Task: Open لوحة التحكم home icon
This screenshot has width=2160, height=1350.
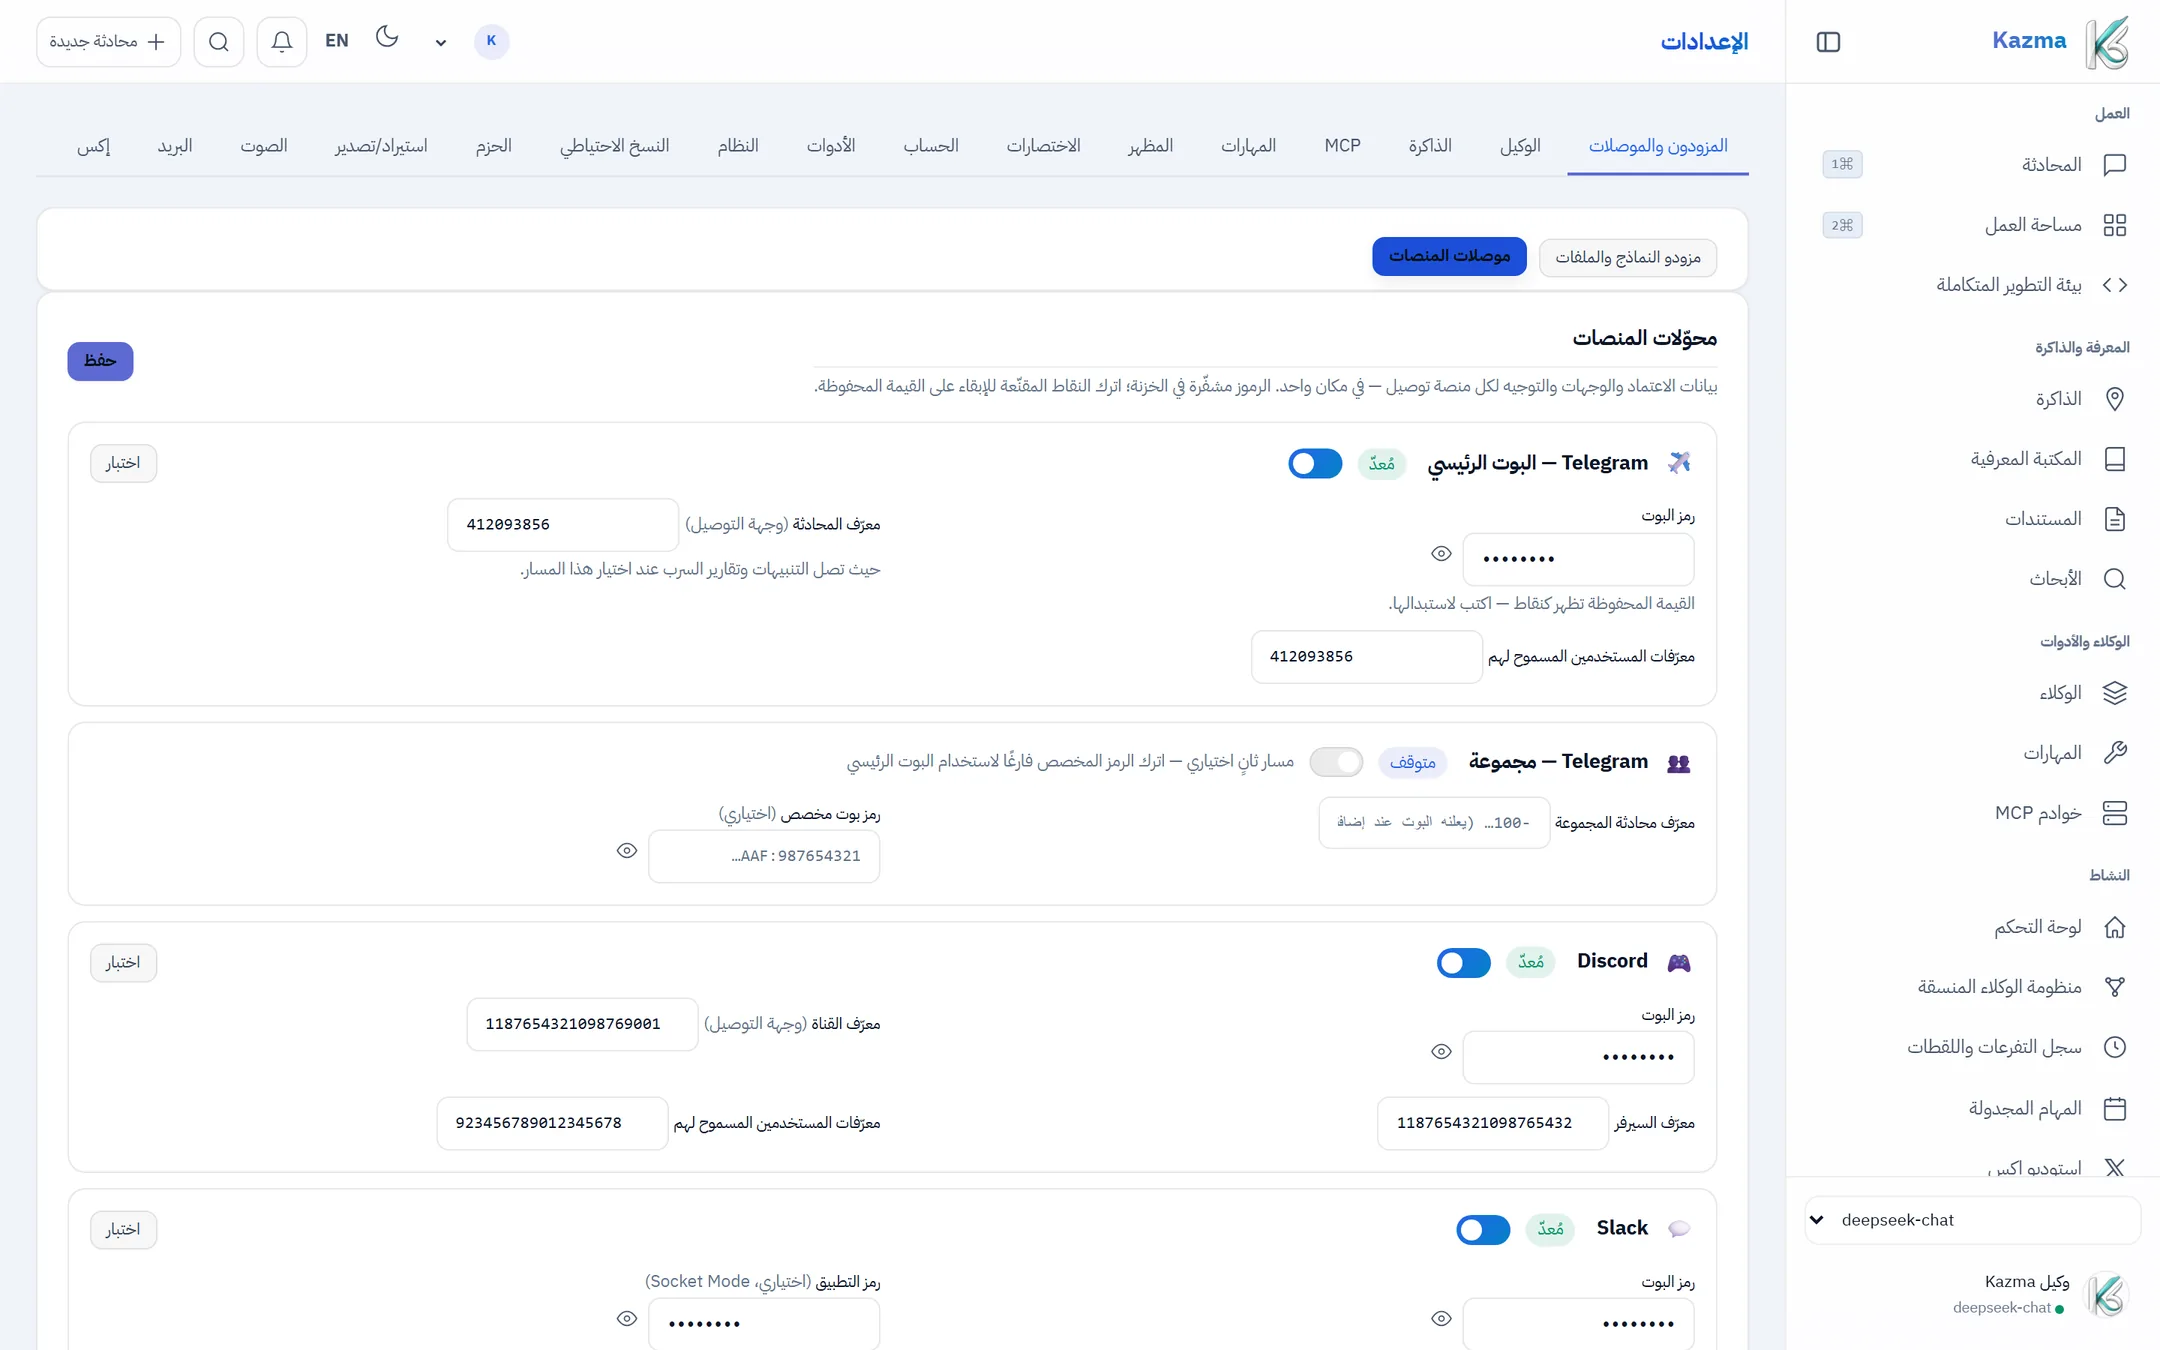Action: click(x=2114, y=927)
